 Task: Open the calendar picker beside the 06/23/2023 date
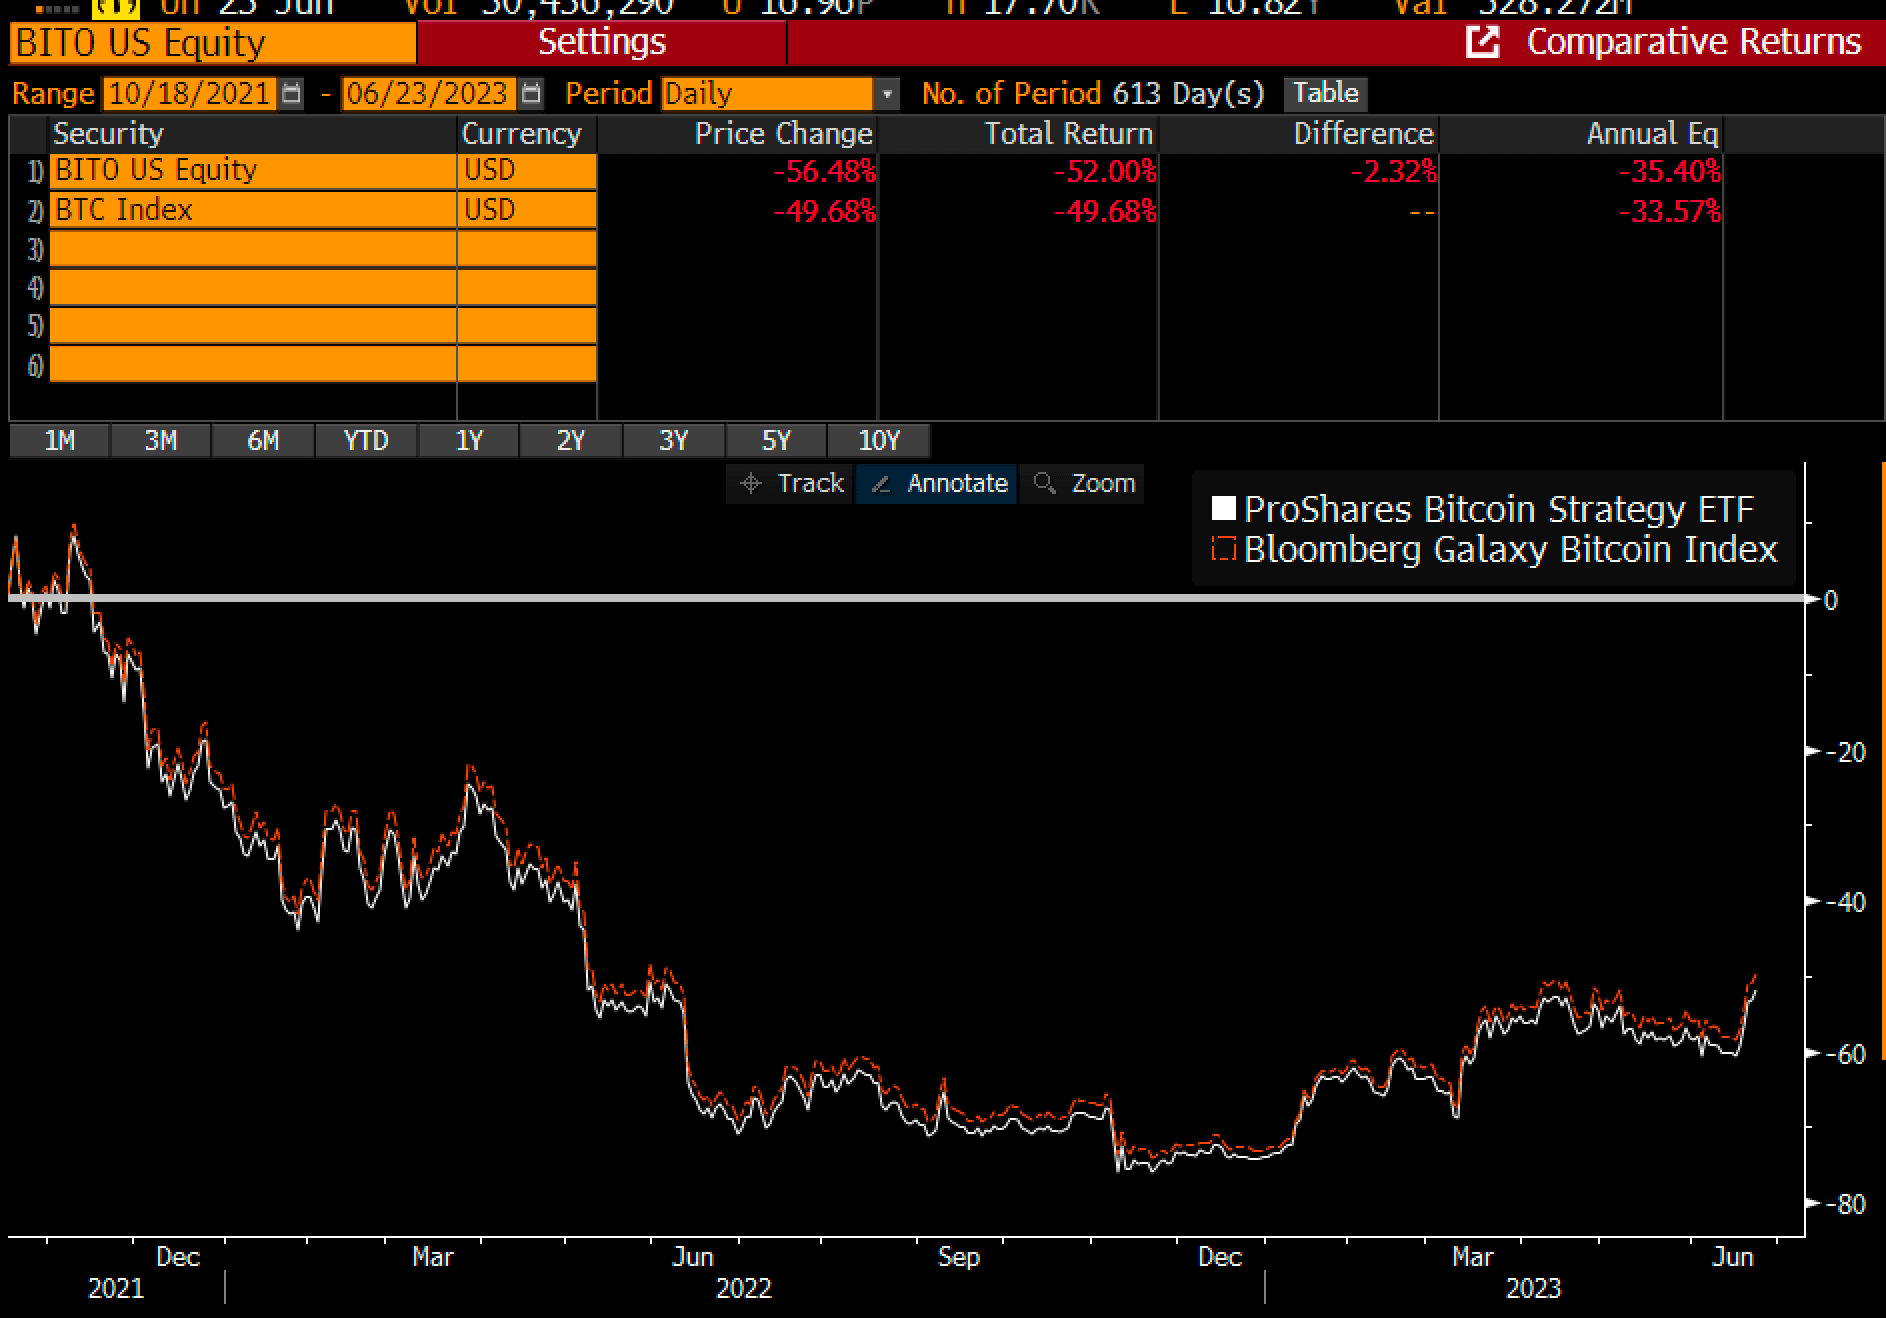click(530, 93)
